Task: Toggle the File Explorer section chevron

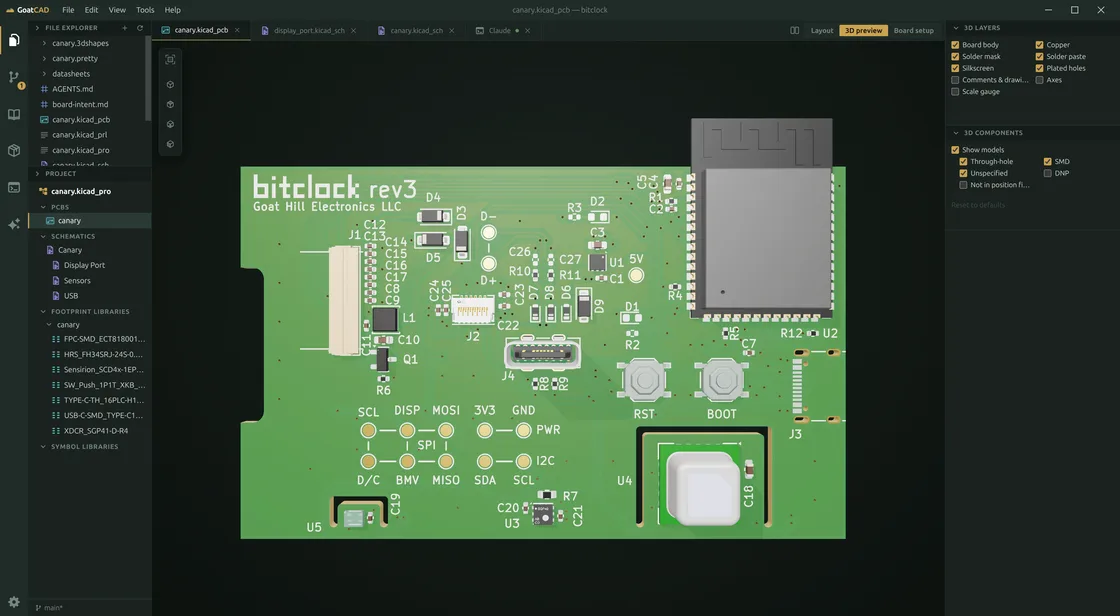Action: click(x=37, y=28)
